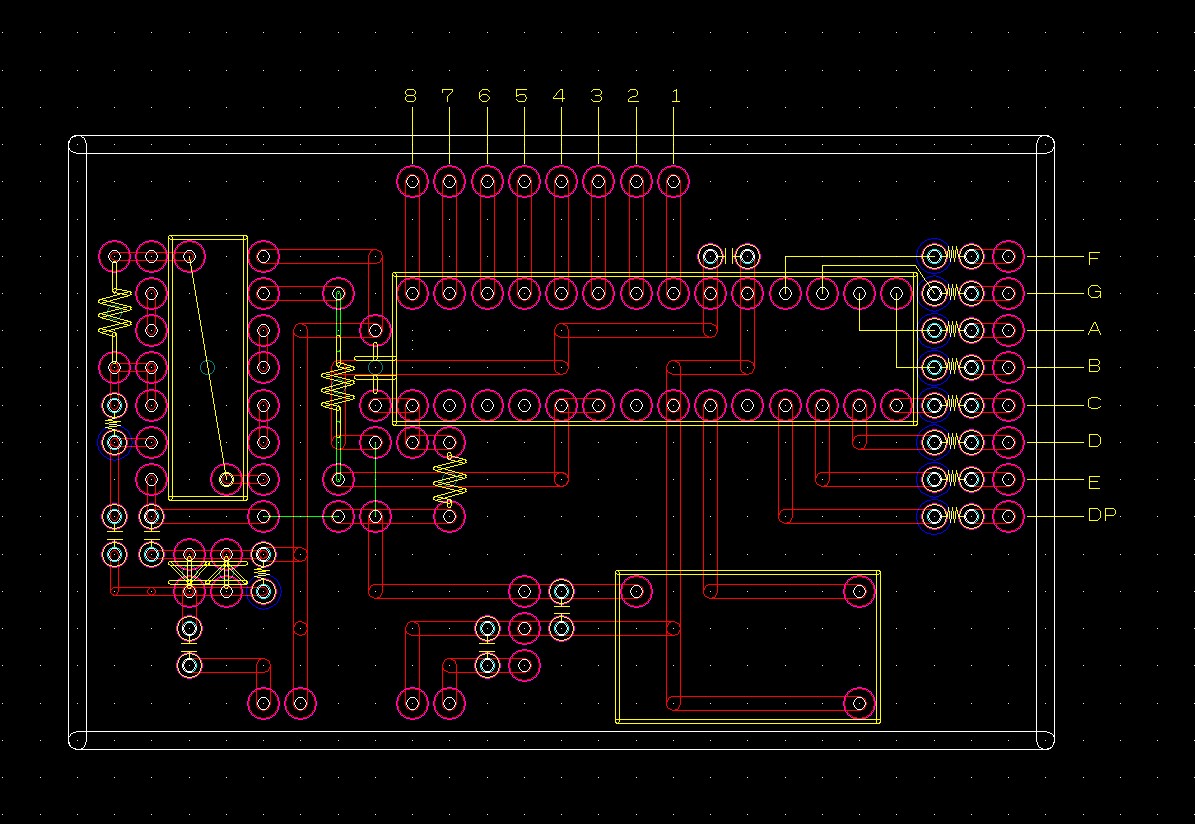Select the pin label '4'
This screenshot has height=824, width=1195.
(x=559, y=96)
